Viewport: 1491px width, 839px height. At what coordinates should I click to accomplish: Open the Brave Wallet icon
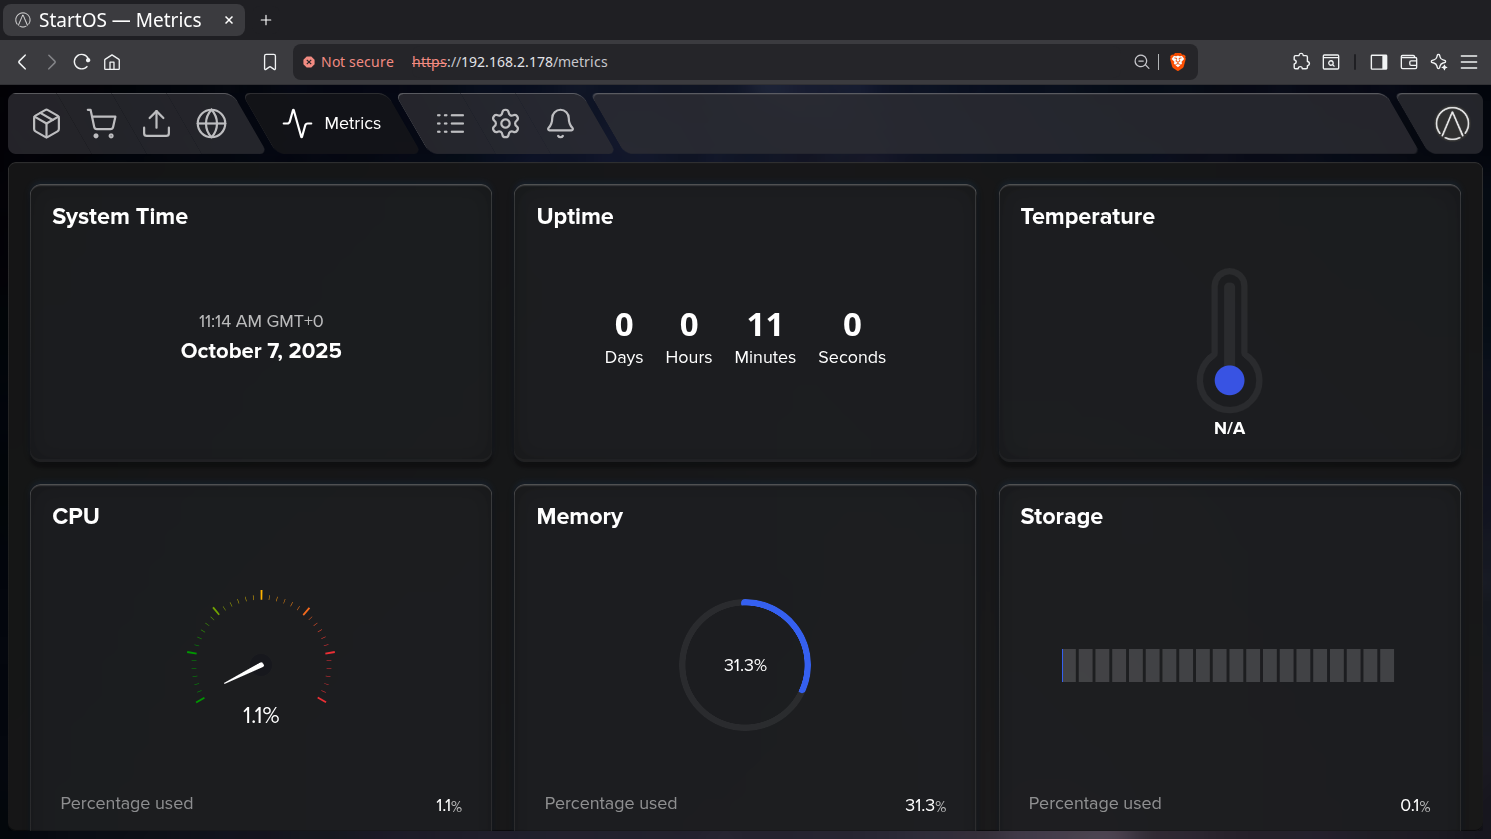(1409, 62)
